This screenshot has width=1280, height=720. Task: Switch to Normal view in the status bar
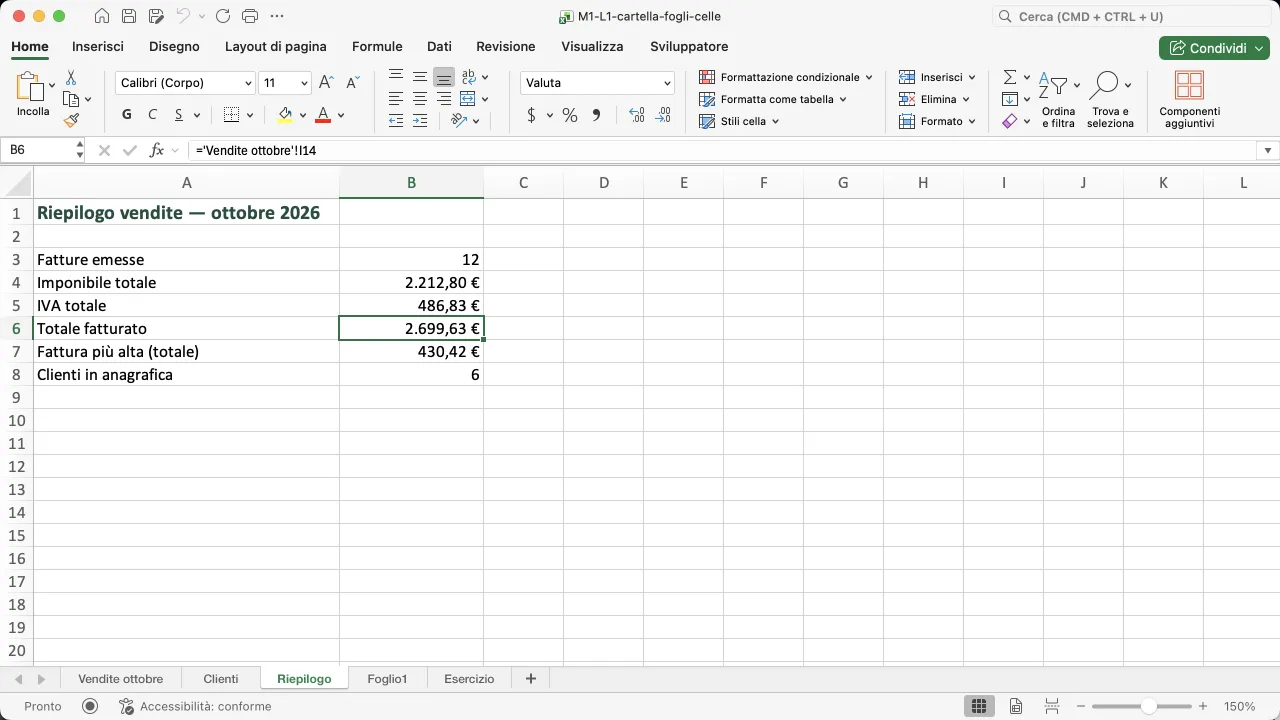point(979,706)
